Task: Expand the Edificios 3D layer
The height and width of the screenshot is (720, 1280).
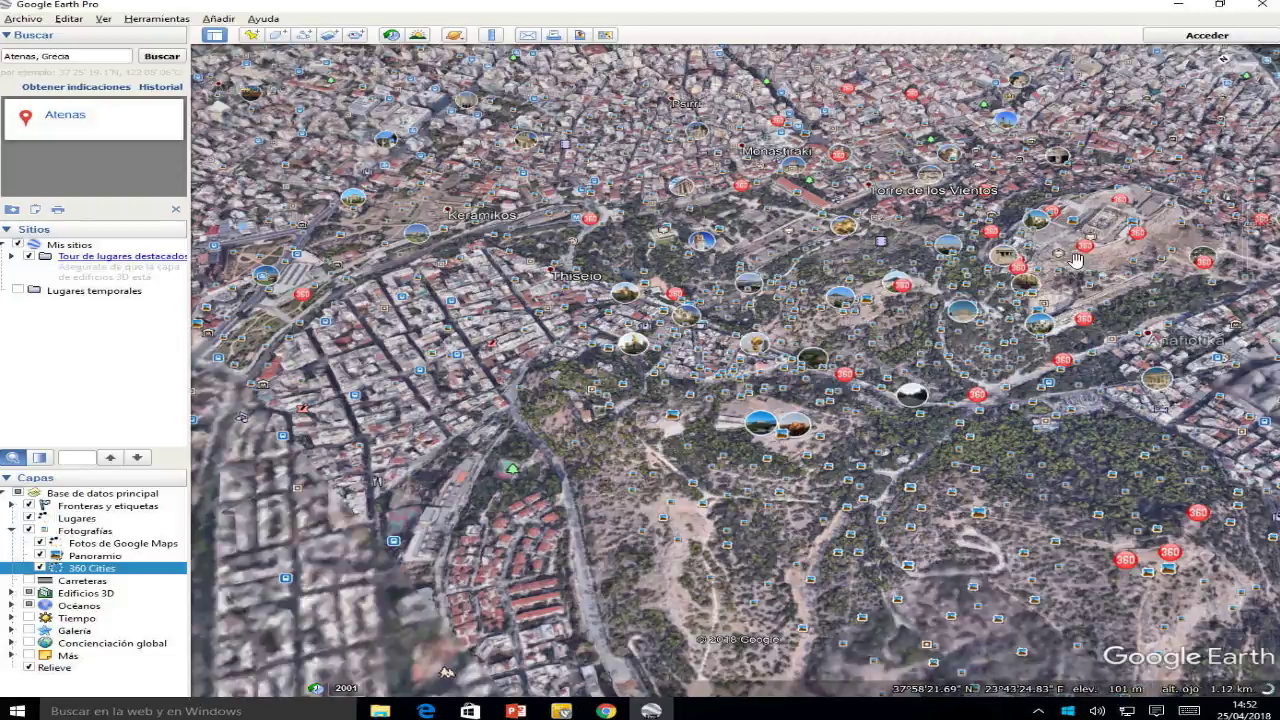Action: pyautogui.click(x=12, y=593)
